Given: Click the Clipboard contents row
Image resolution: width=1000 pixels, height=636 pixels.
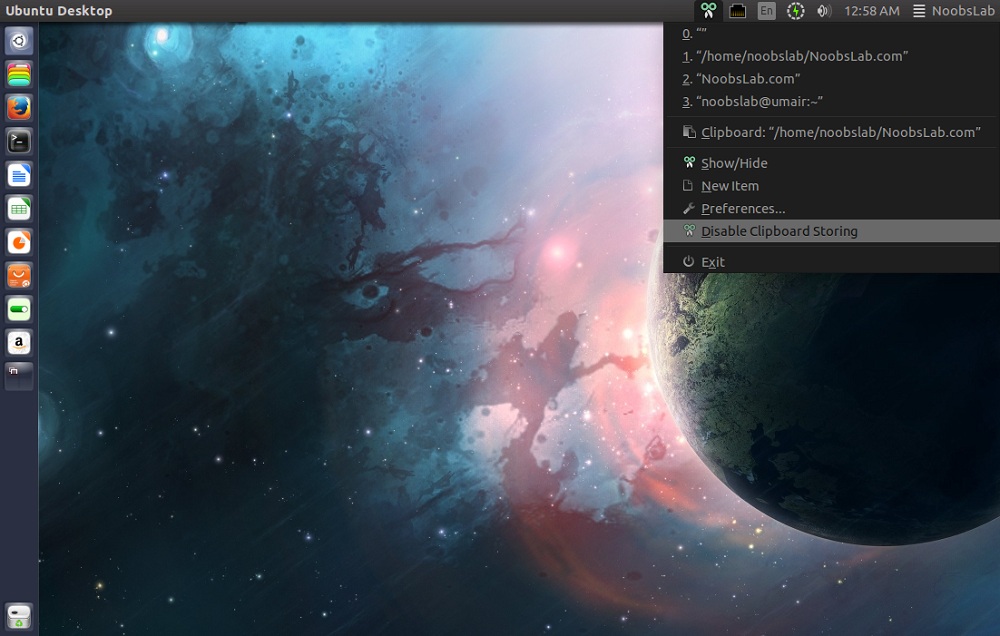Looking at the screenshot, I should point(831,132).
